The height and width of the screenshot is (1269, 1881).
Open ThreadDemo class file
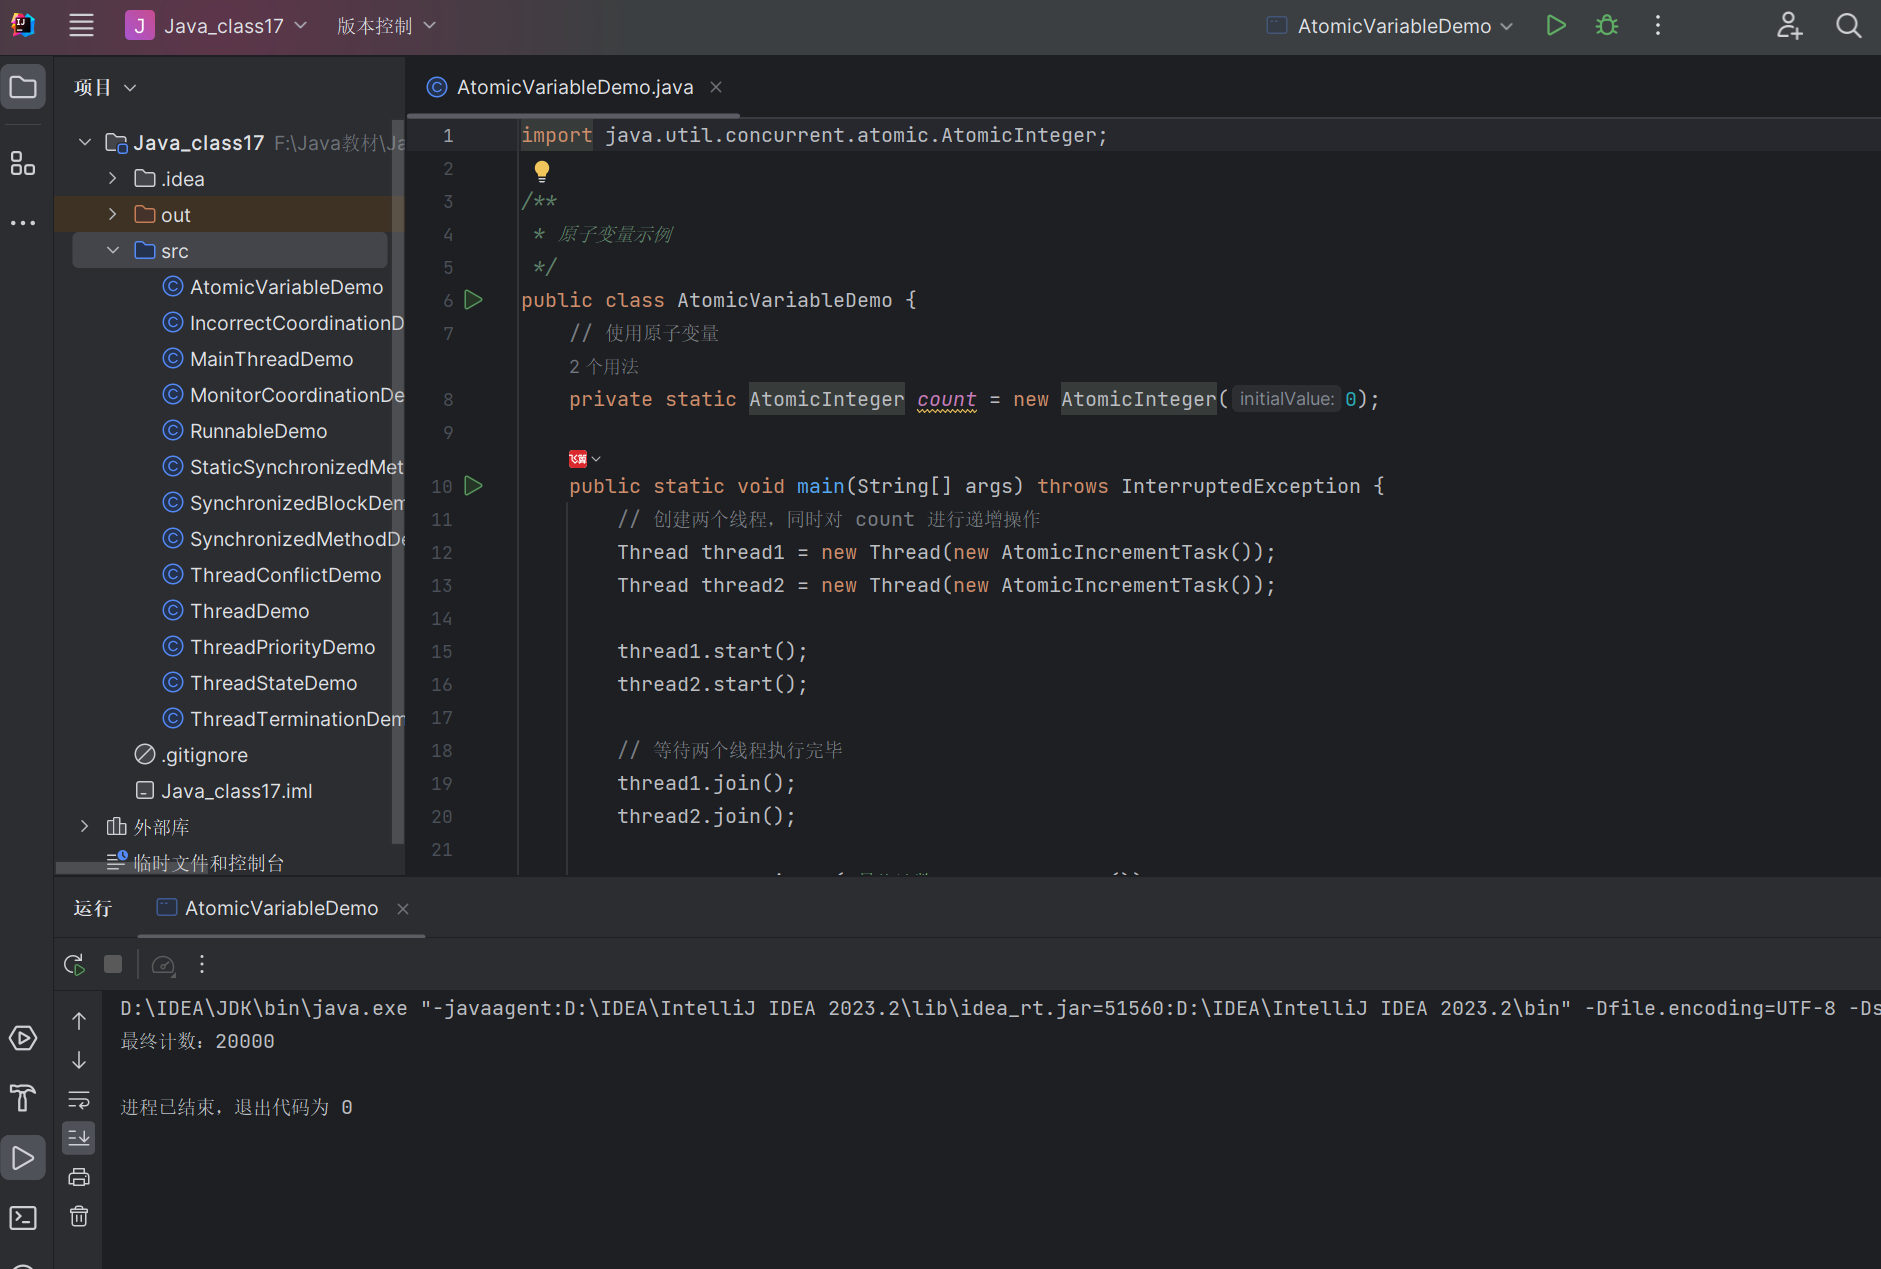[236, 611]
